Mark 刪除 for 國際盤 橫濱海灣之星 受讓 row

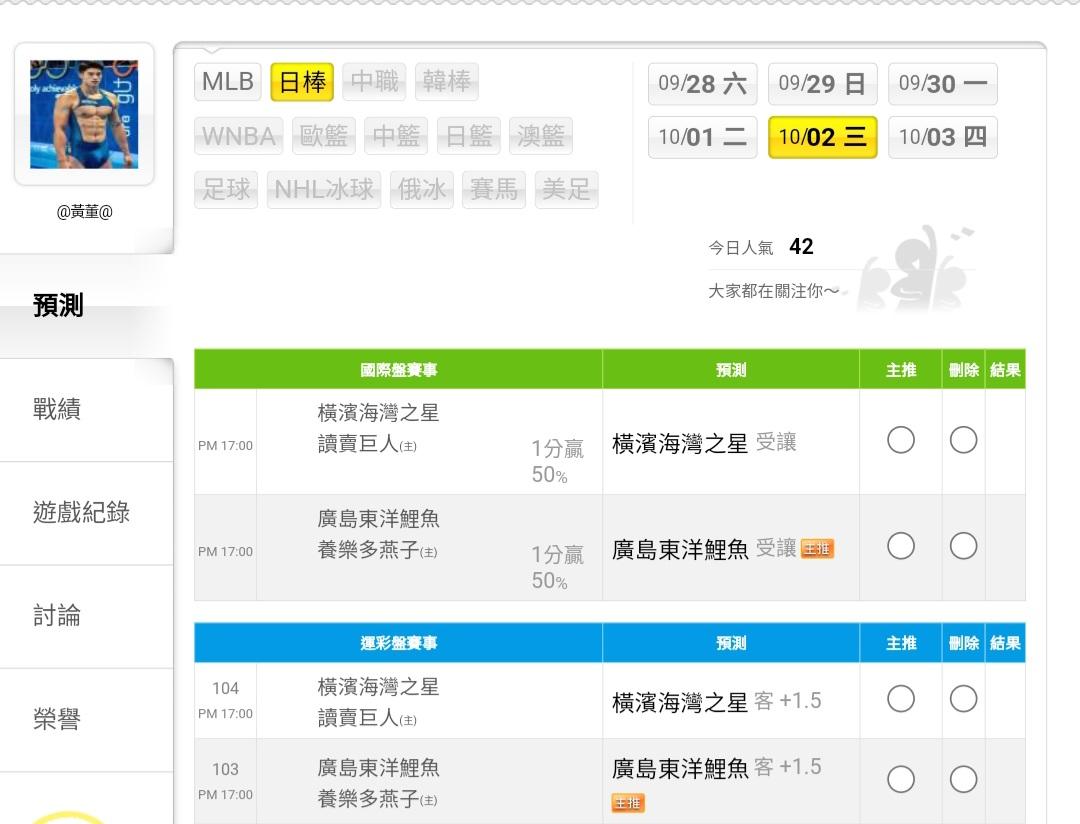tap(964, 440)
